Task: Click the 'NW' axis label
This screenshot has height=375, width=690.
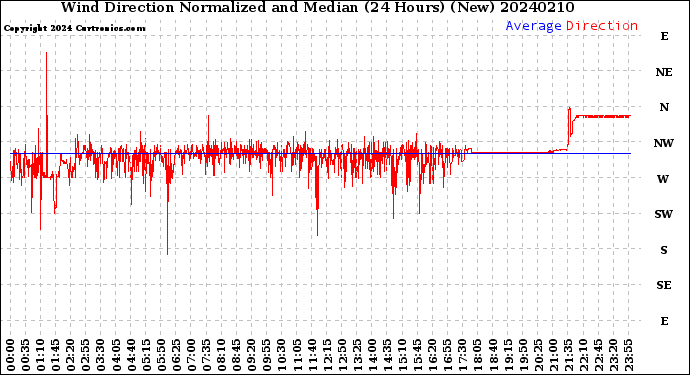Action: pyautogui.click(x=663, y=143)
